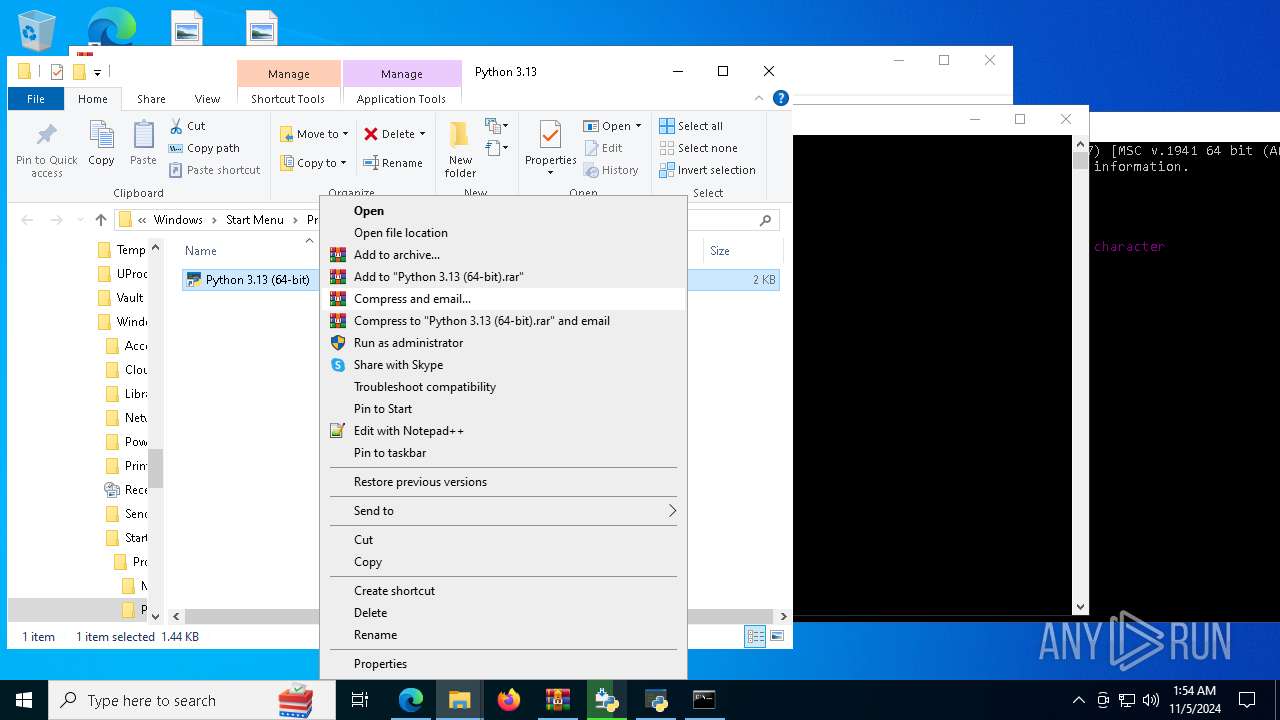The height and width of the screenshot is (720, 1280).
Task: Select the Vault folder in the tree
Action: 121,298
